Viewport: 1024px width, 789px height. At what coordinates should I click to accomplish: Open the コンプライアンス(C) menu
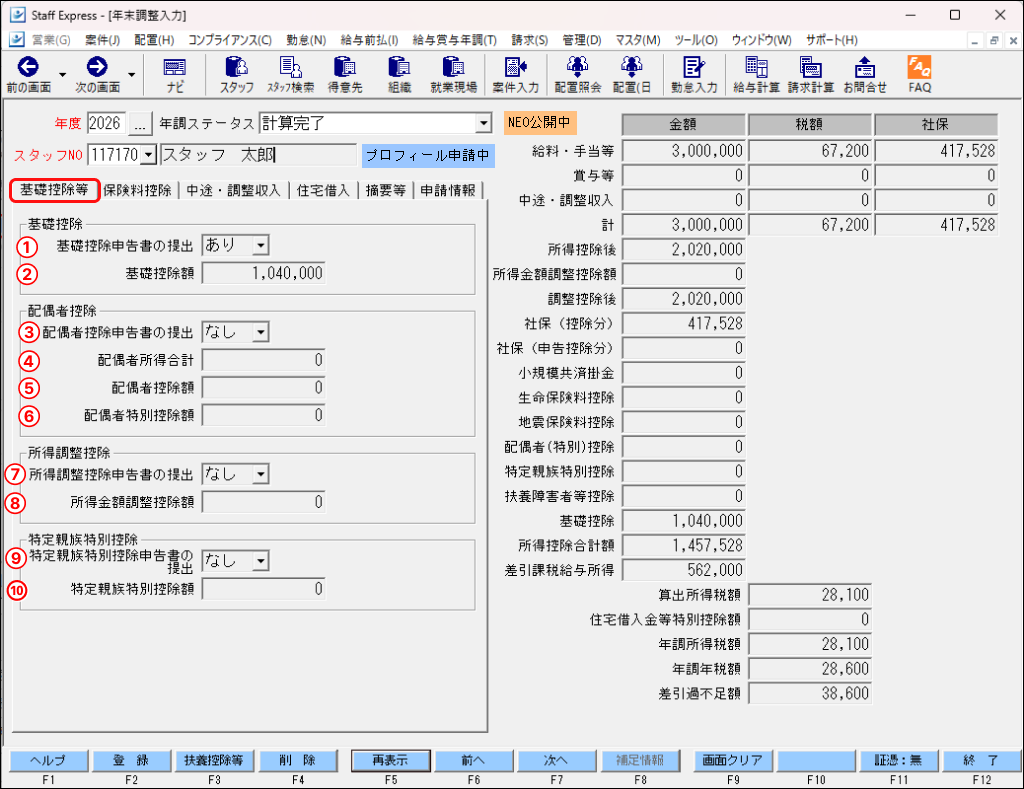point(230,40)
